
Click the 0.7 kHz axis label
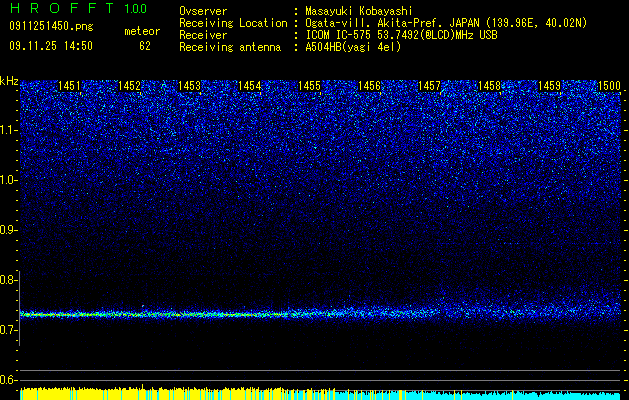(x=9, y=330)
